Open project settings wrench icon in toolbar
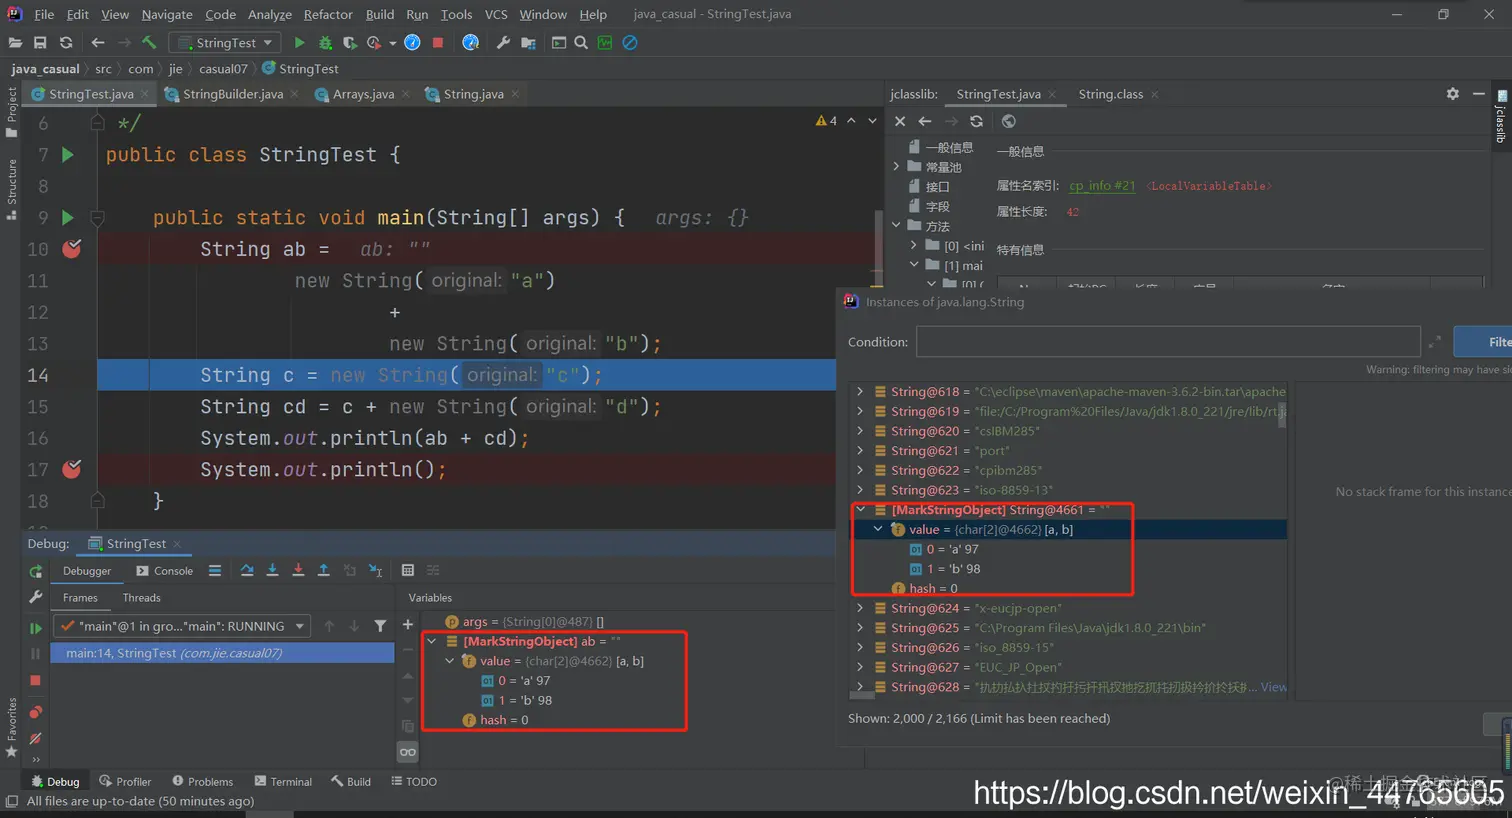The image size is (1512, 818). pyautogui.click(x=503, y=43)
